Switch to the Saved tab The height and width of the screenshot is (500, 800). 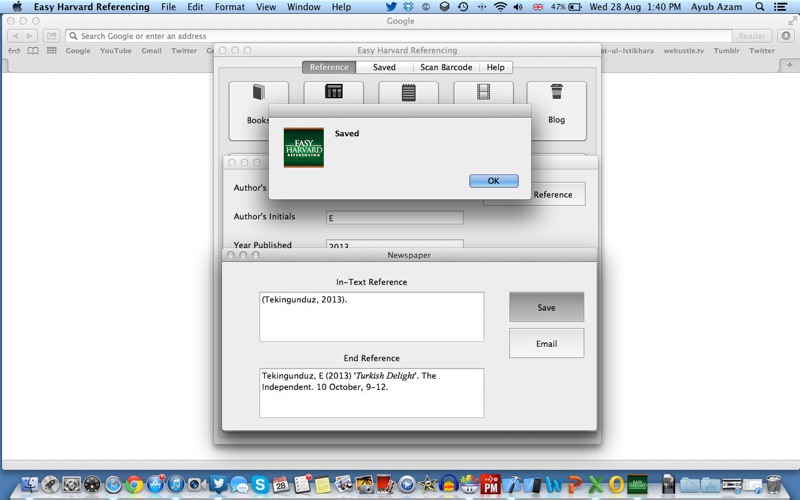pos(384,67)
